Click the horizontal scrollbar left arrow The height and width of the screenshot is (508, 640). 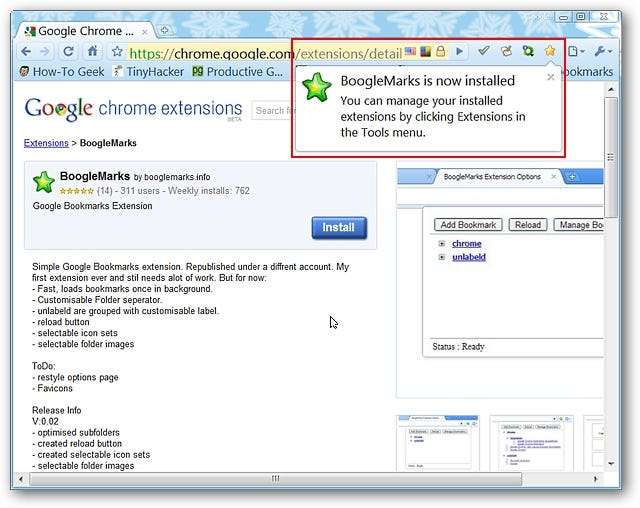[x=21, y=479]
